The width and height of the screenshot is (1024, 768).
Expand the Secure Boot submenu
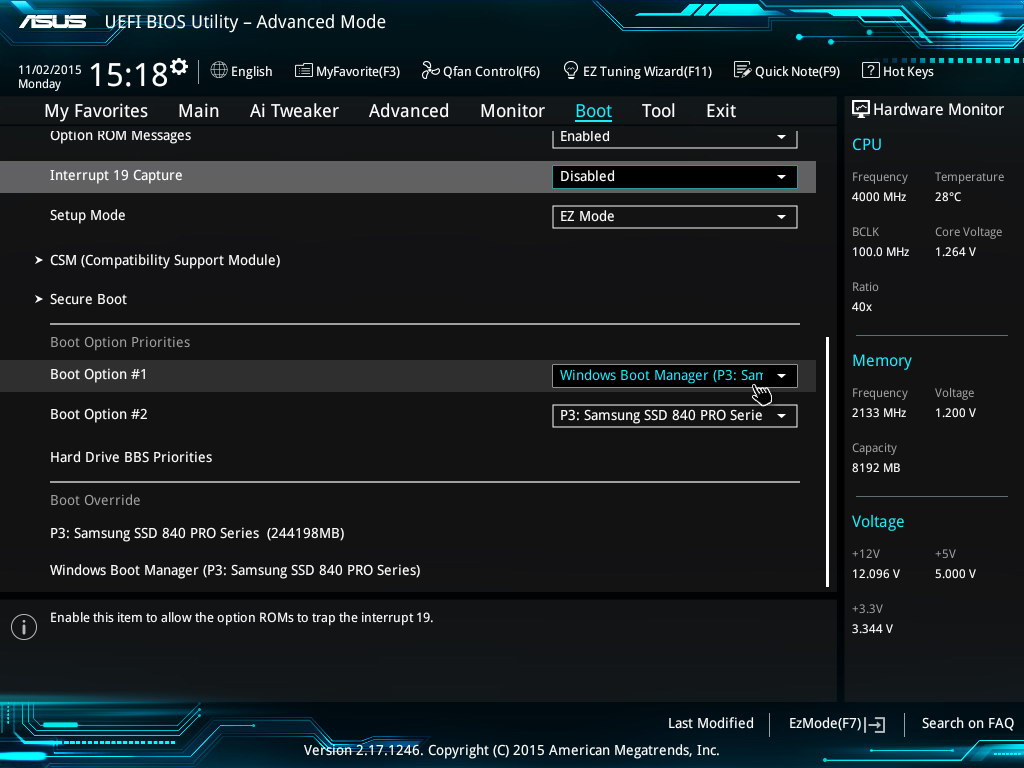click(88, 299)
